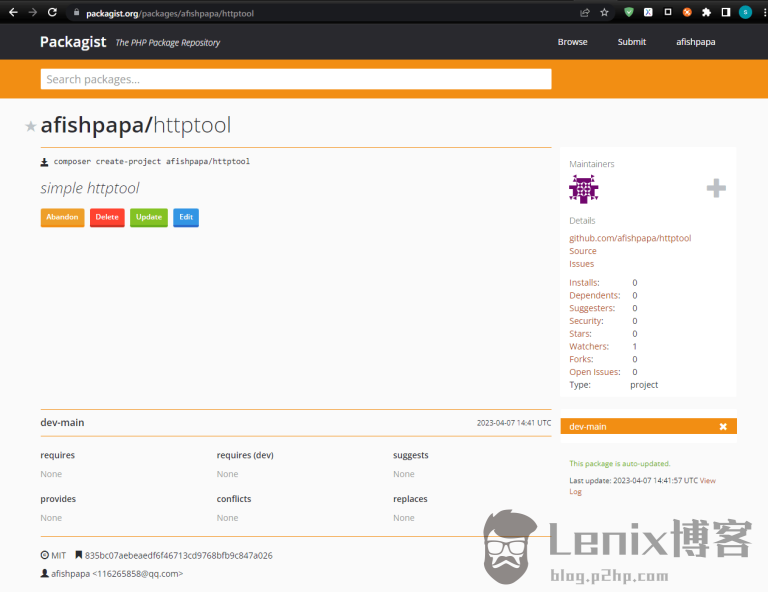The height and width of the screenshot is (592, 768).
Task: Open the Submit page in navigation
Action: tap(631, 42)
